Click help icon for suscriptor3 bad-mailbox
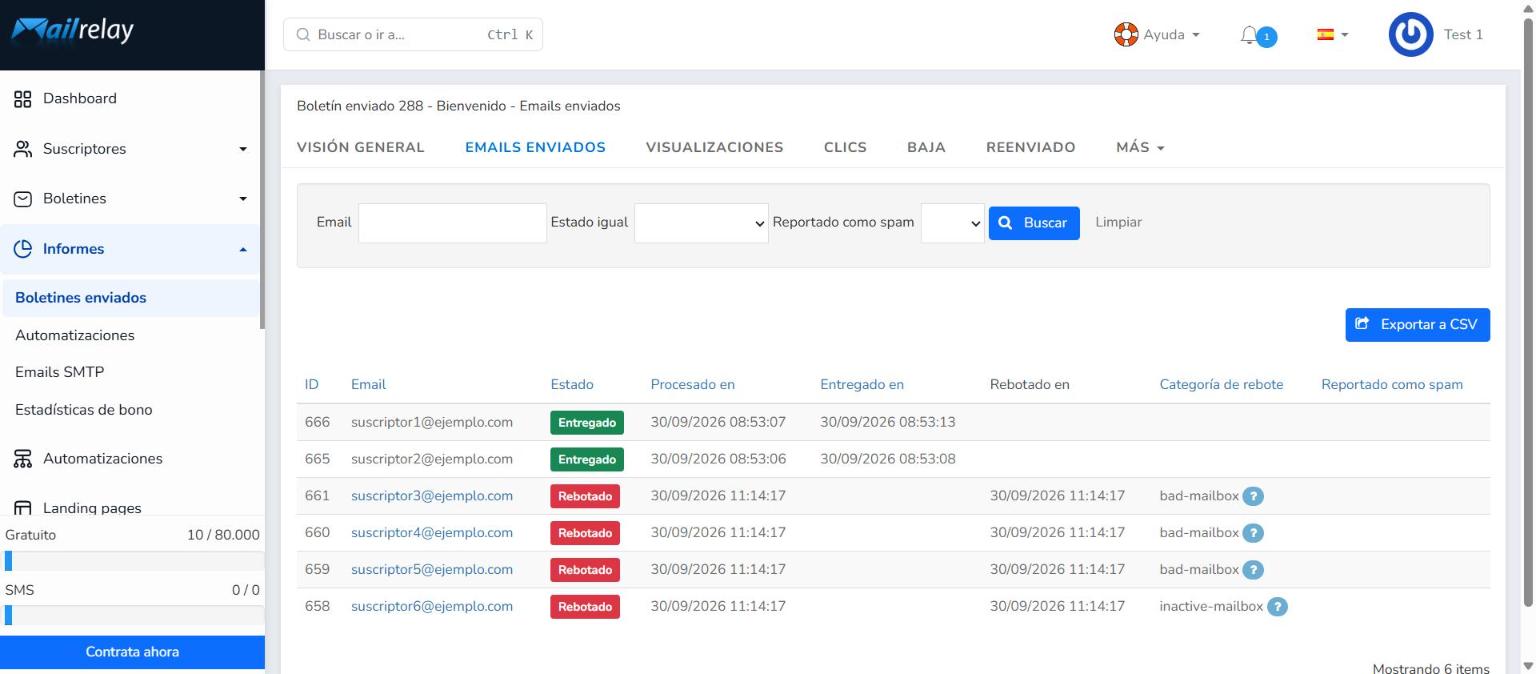The width and height of the screenshot is (1536, 674). pyautogui.click(x=1253, y=496)
